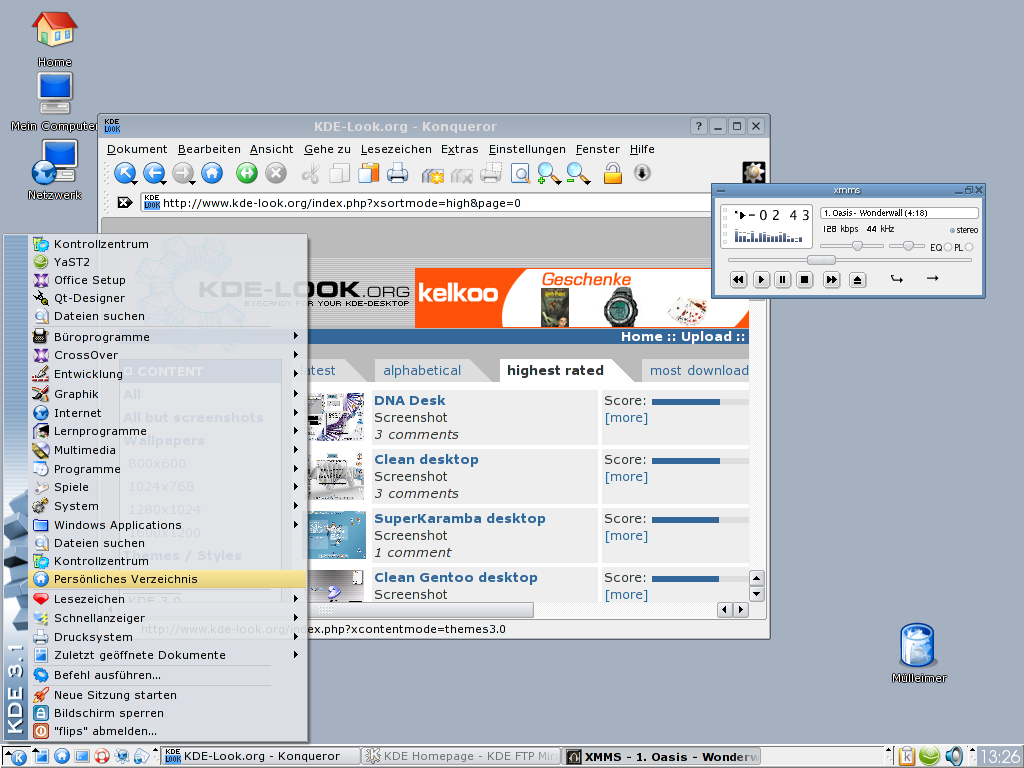Click the DNA Desk screenshot thumbnail
The height and width of the screenshot is (768, 1024).
(x=336, y=417)
